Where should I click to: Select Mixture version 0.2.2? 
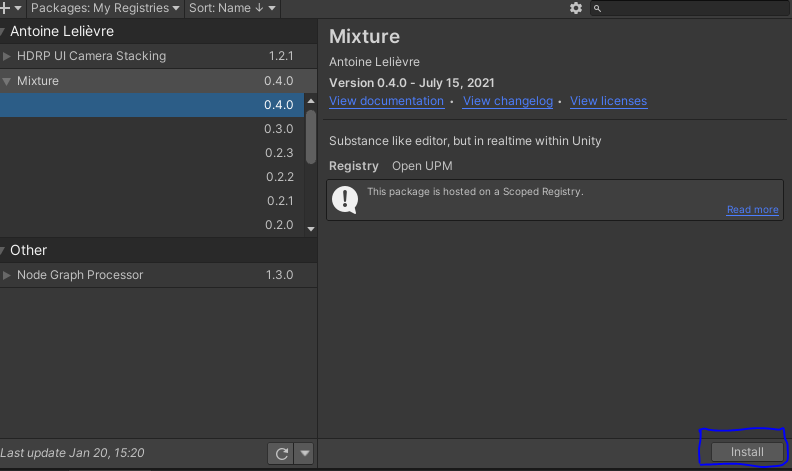(x=152, y=177)
